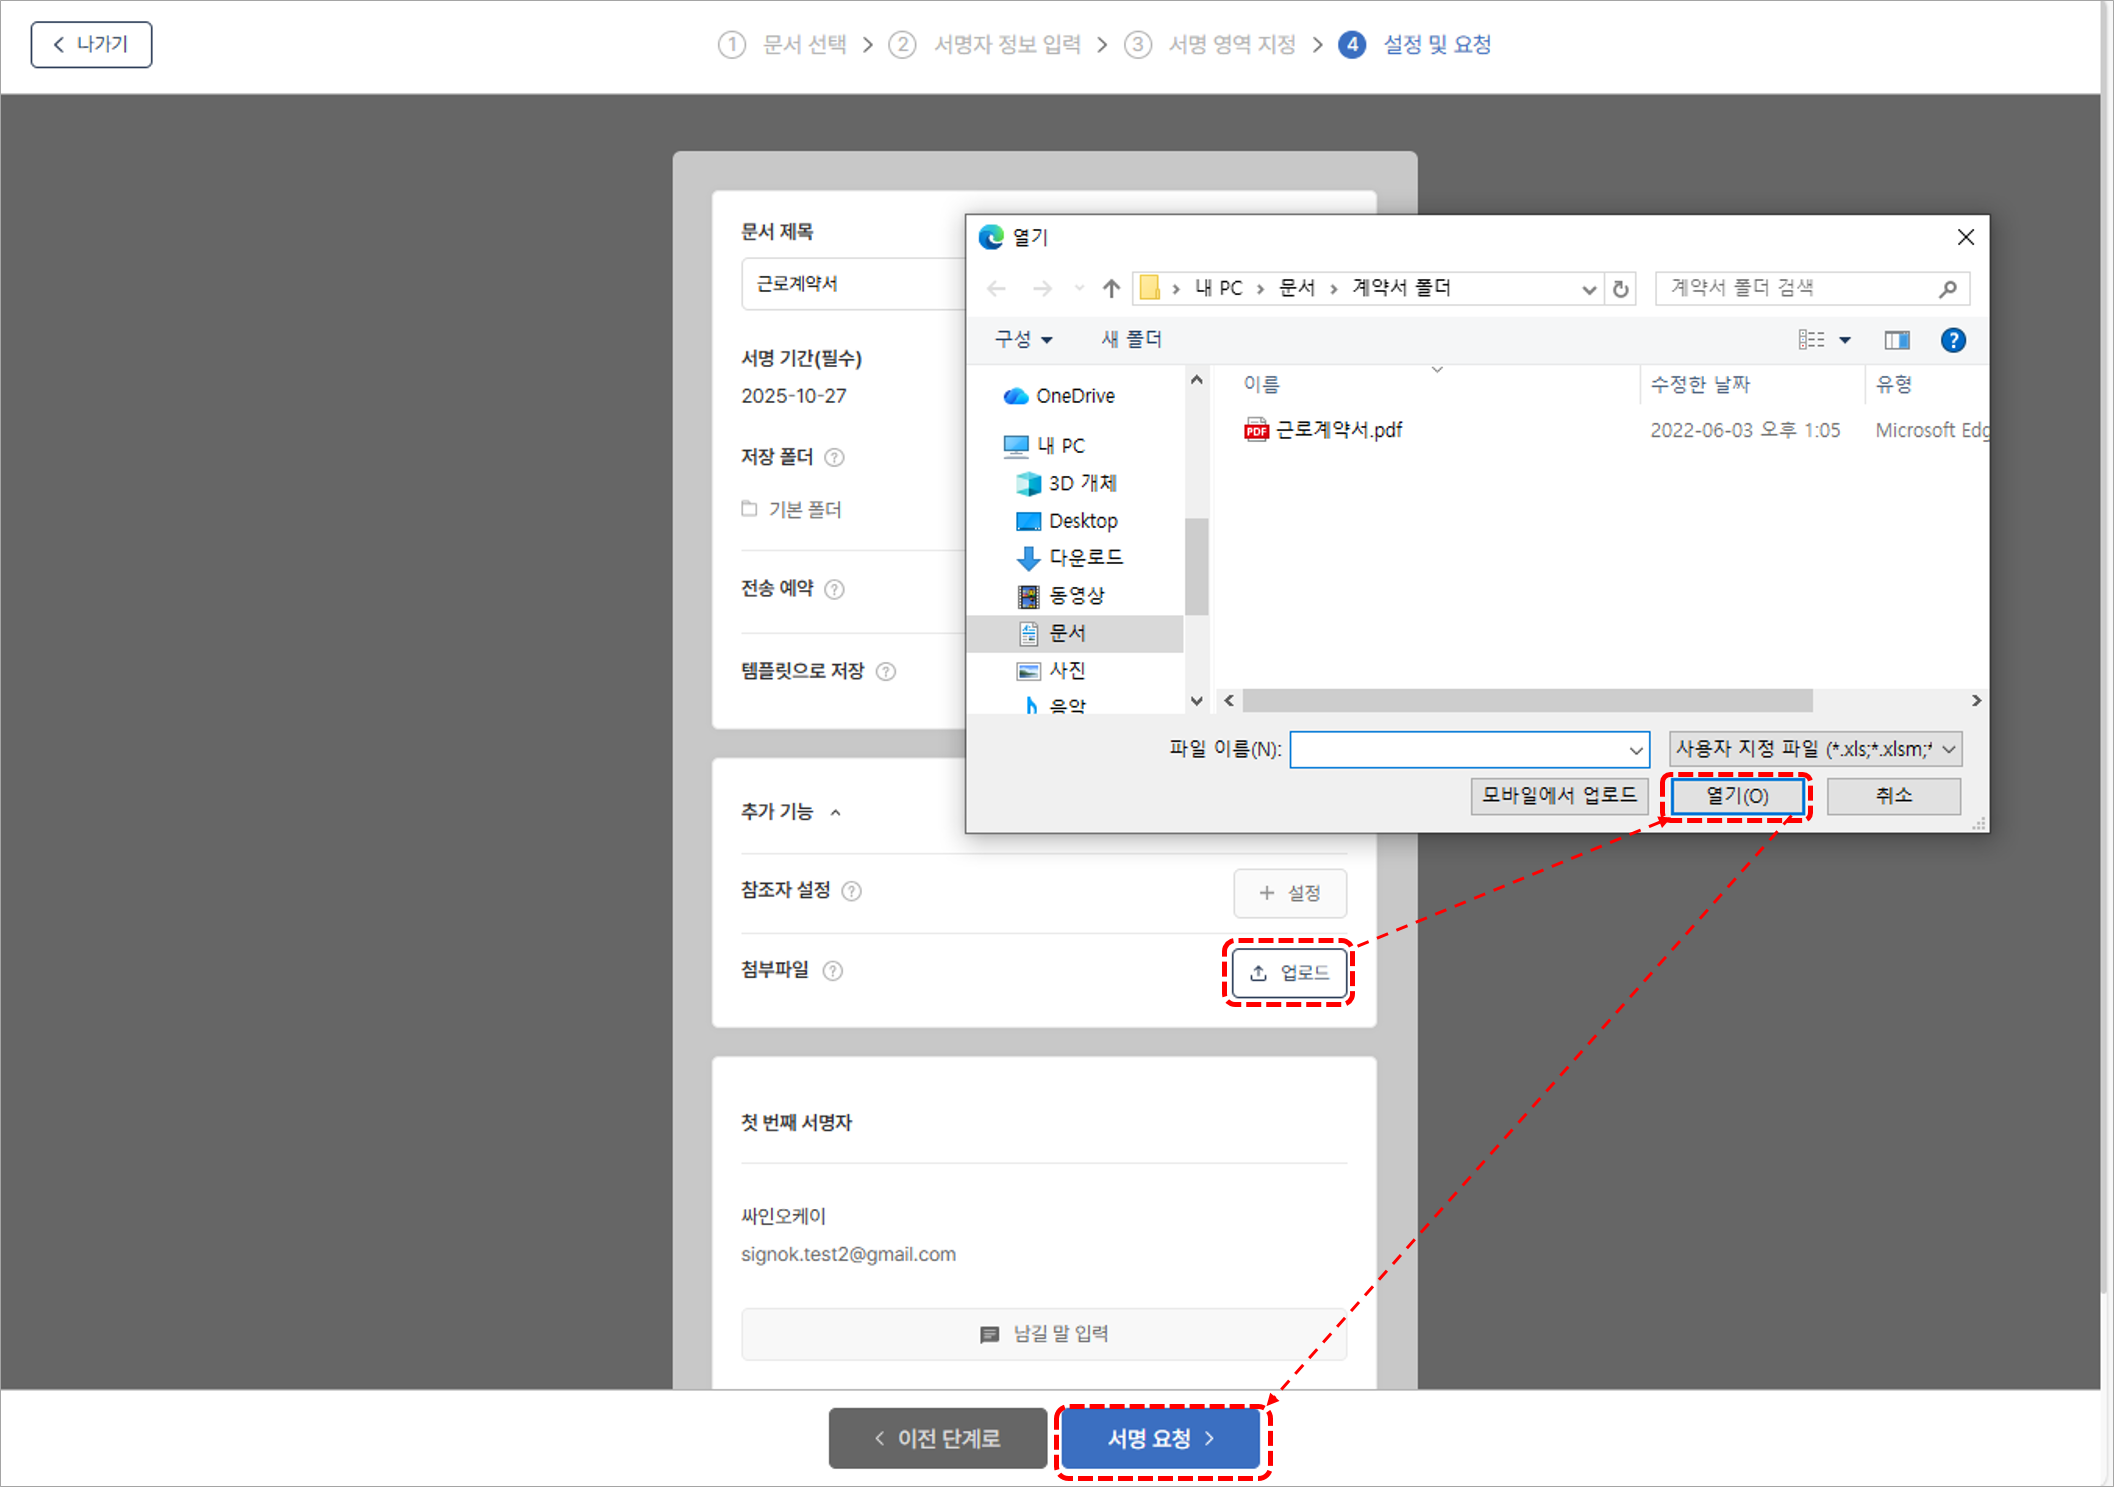Click the up-one-folder arrow icon
Image resolution: width=2114 pixels, height=1487 pixels.
(x=1110, y=289)
